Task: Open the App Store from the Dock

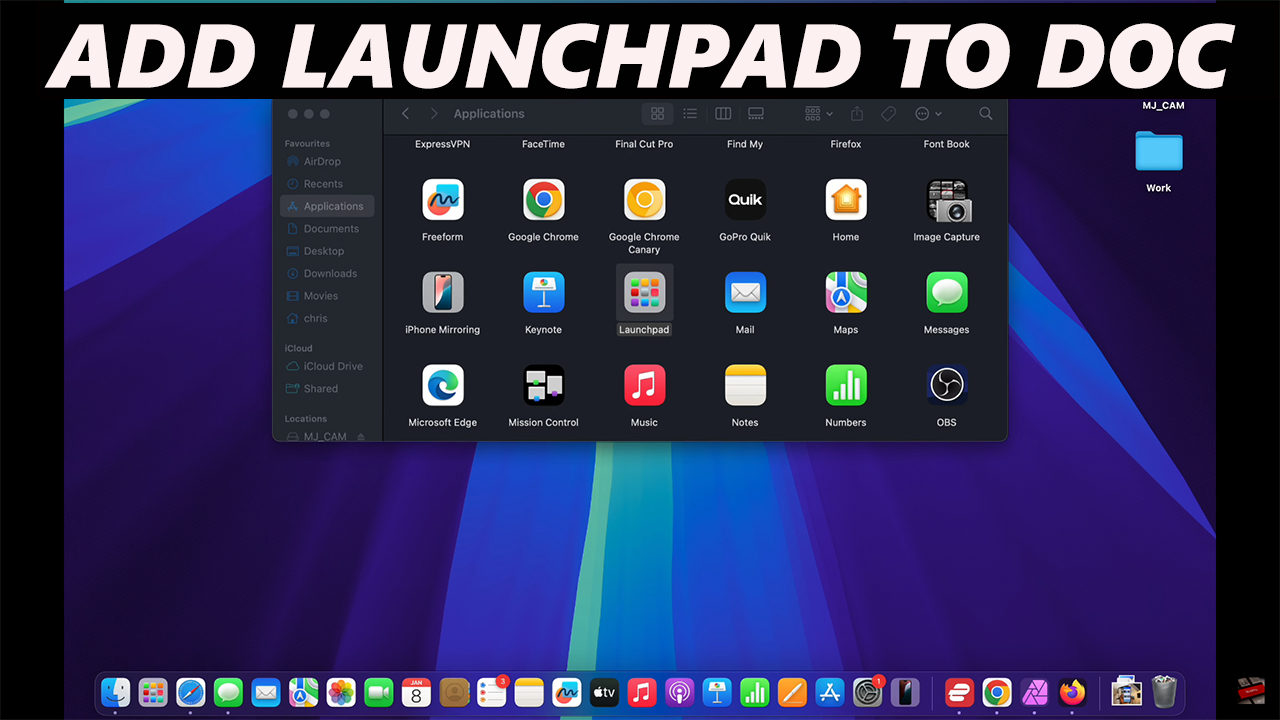Action: click(x=830, y=692)
